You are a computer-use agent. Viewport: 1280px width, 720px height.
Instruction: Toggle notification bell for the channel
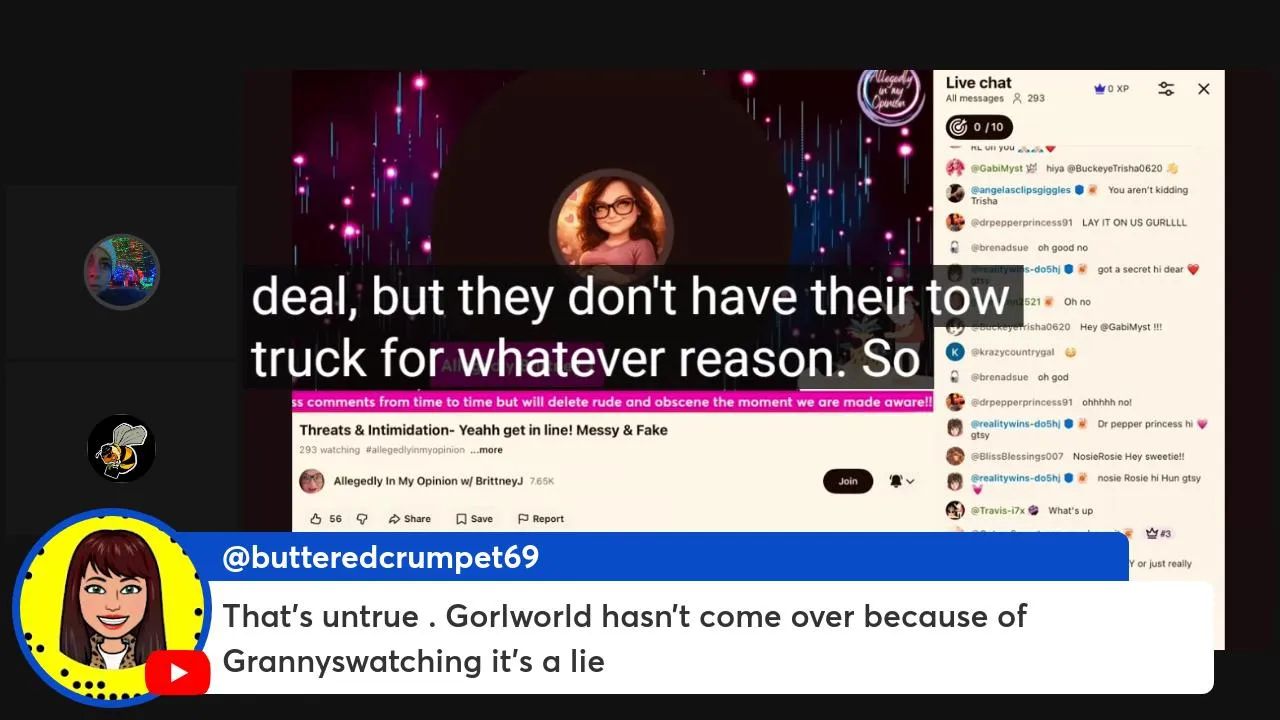895,481
